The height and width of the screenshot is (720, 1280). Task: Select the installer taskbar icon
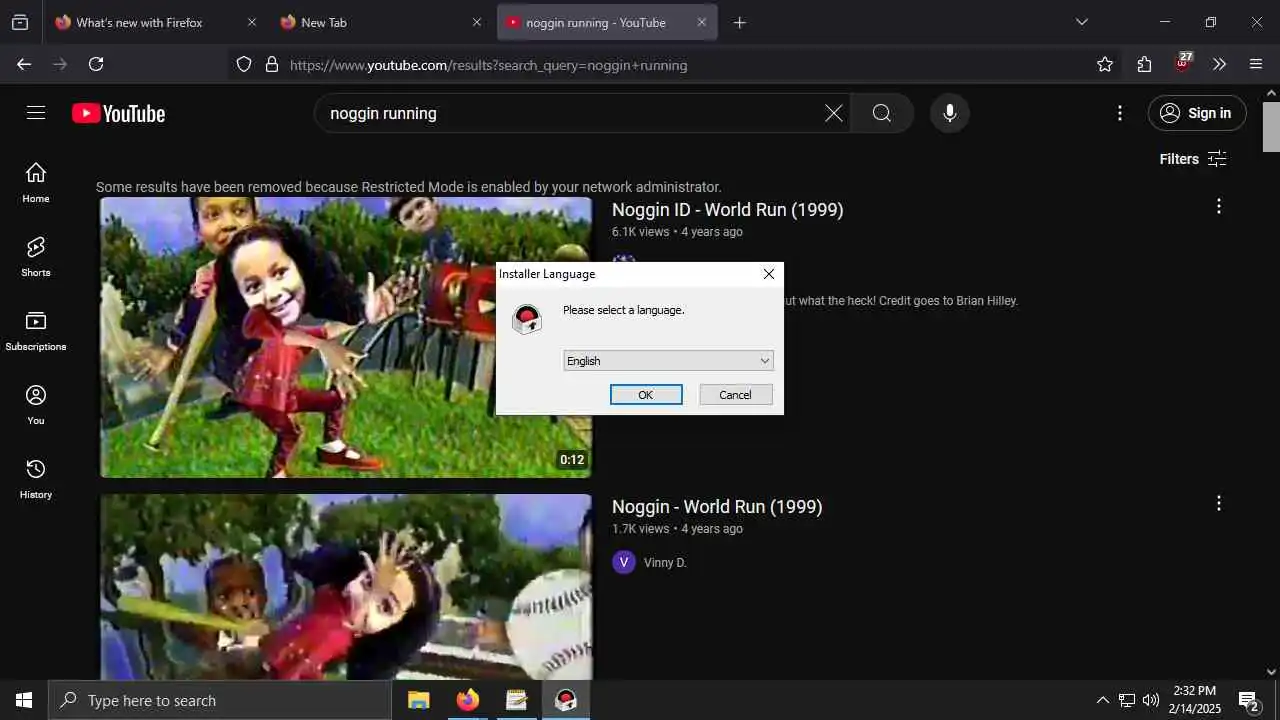point(566,700)
